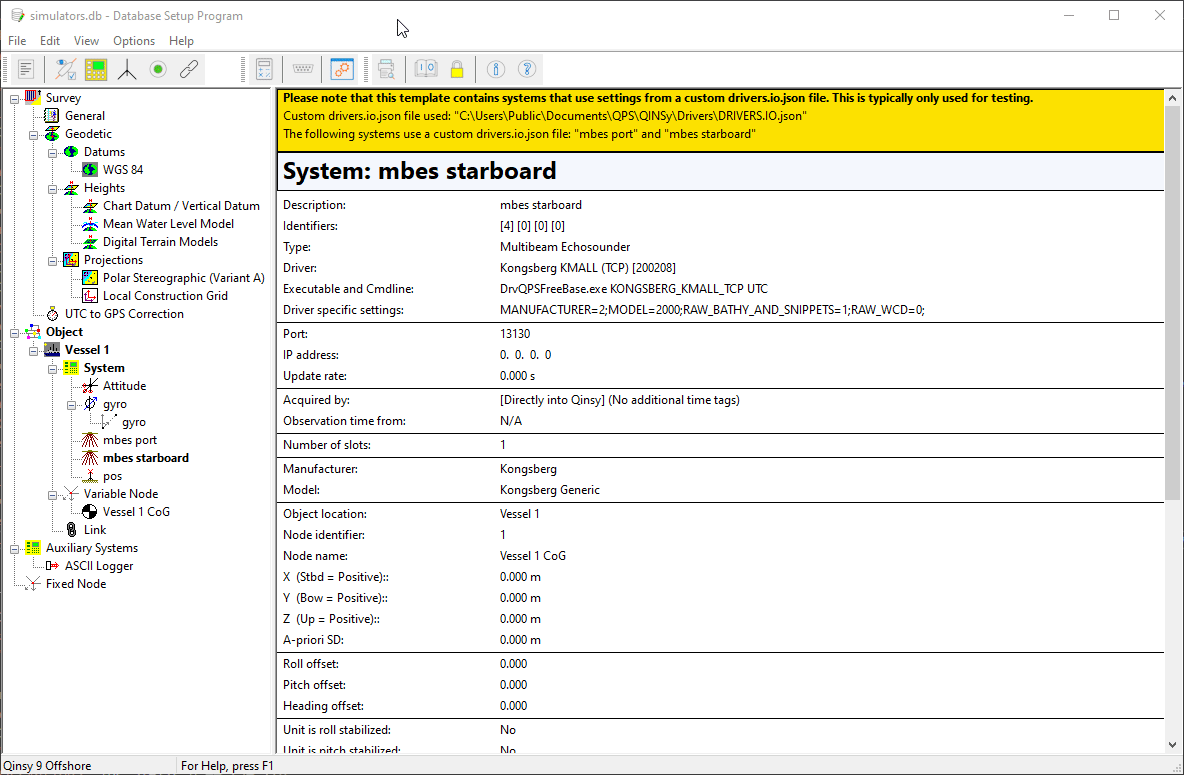Open the Options menu
Viewport: 1184px width, 775px height.
coord(133,41)
